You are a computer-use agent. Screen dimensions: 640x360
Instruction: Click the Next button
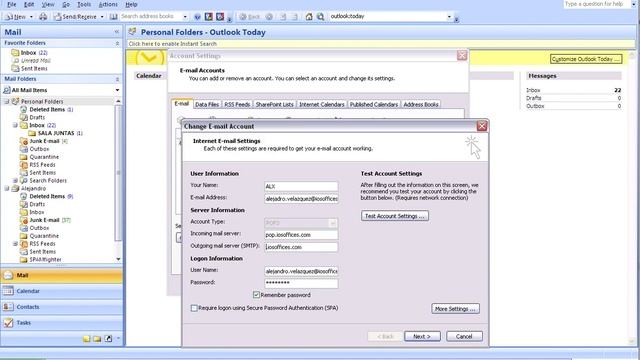click(422, 336)
